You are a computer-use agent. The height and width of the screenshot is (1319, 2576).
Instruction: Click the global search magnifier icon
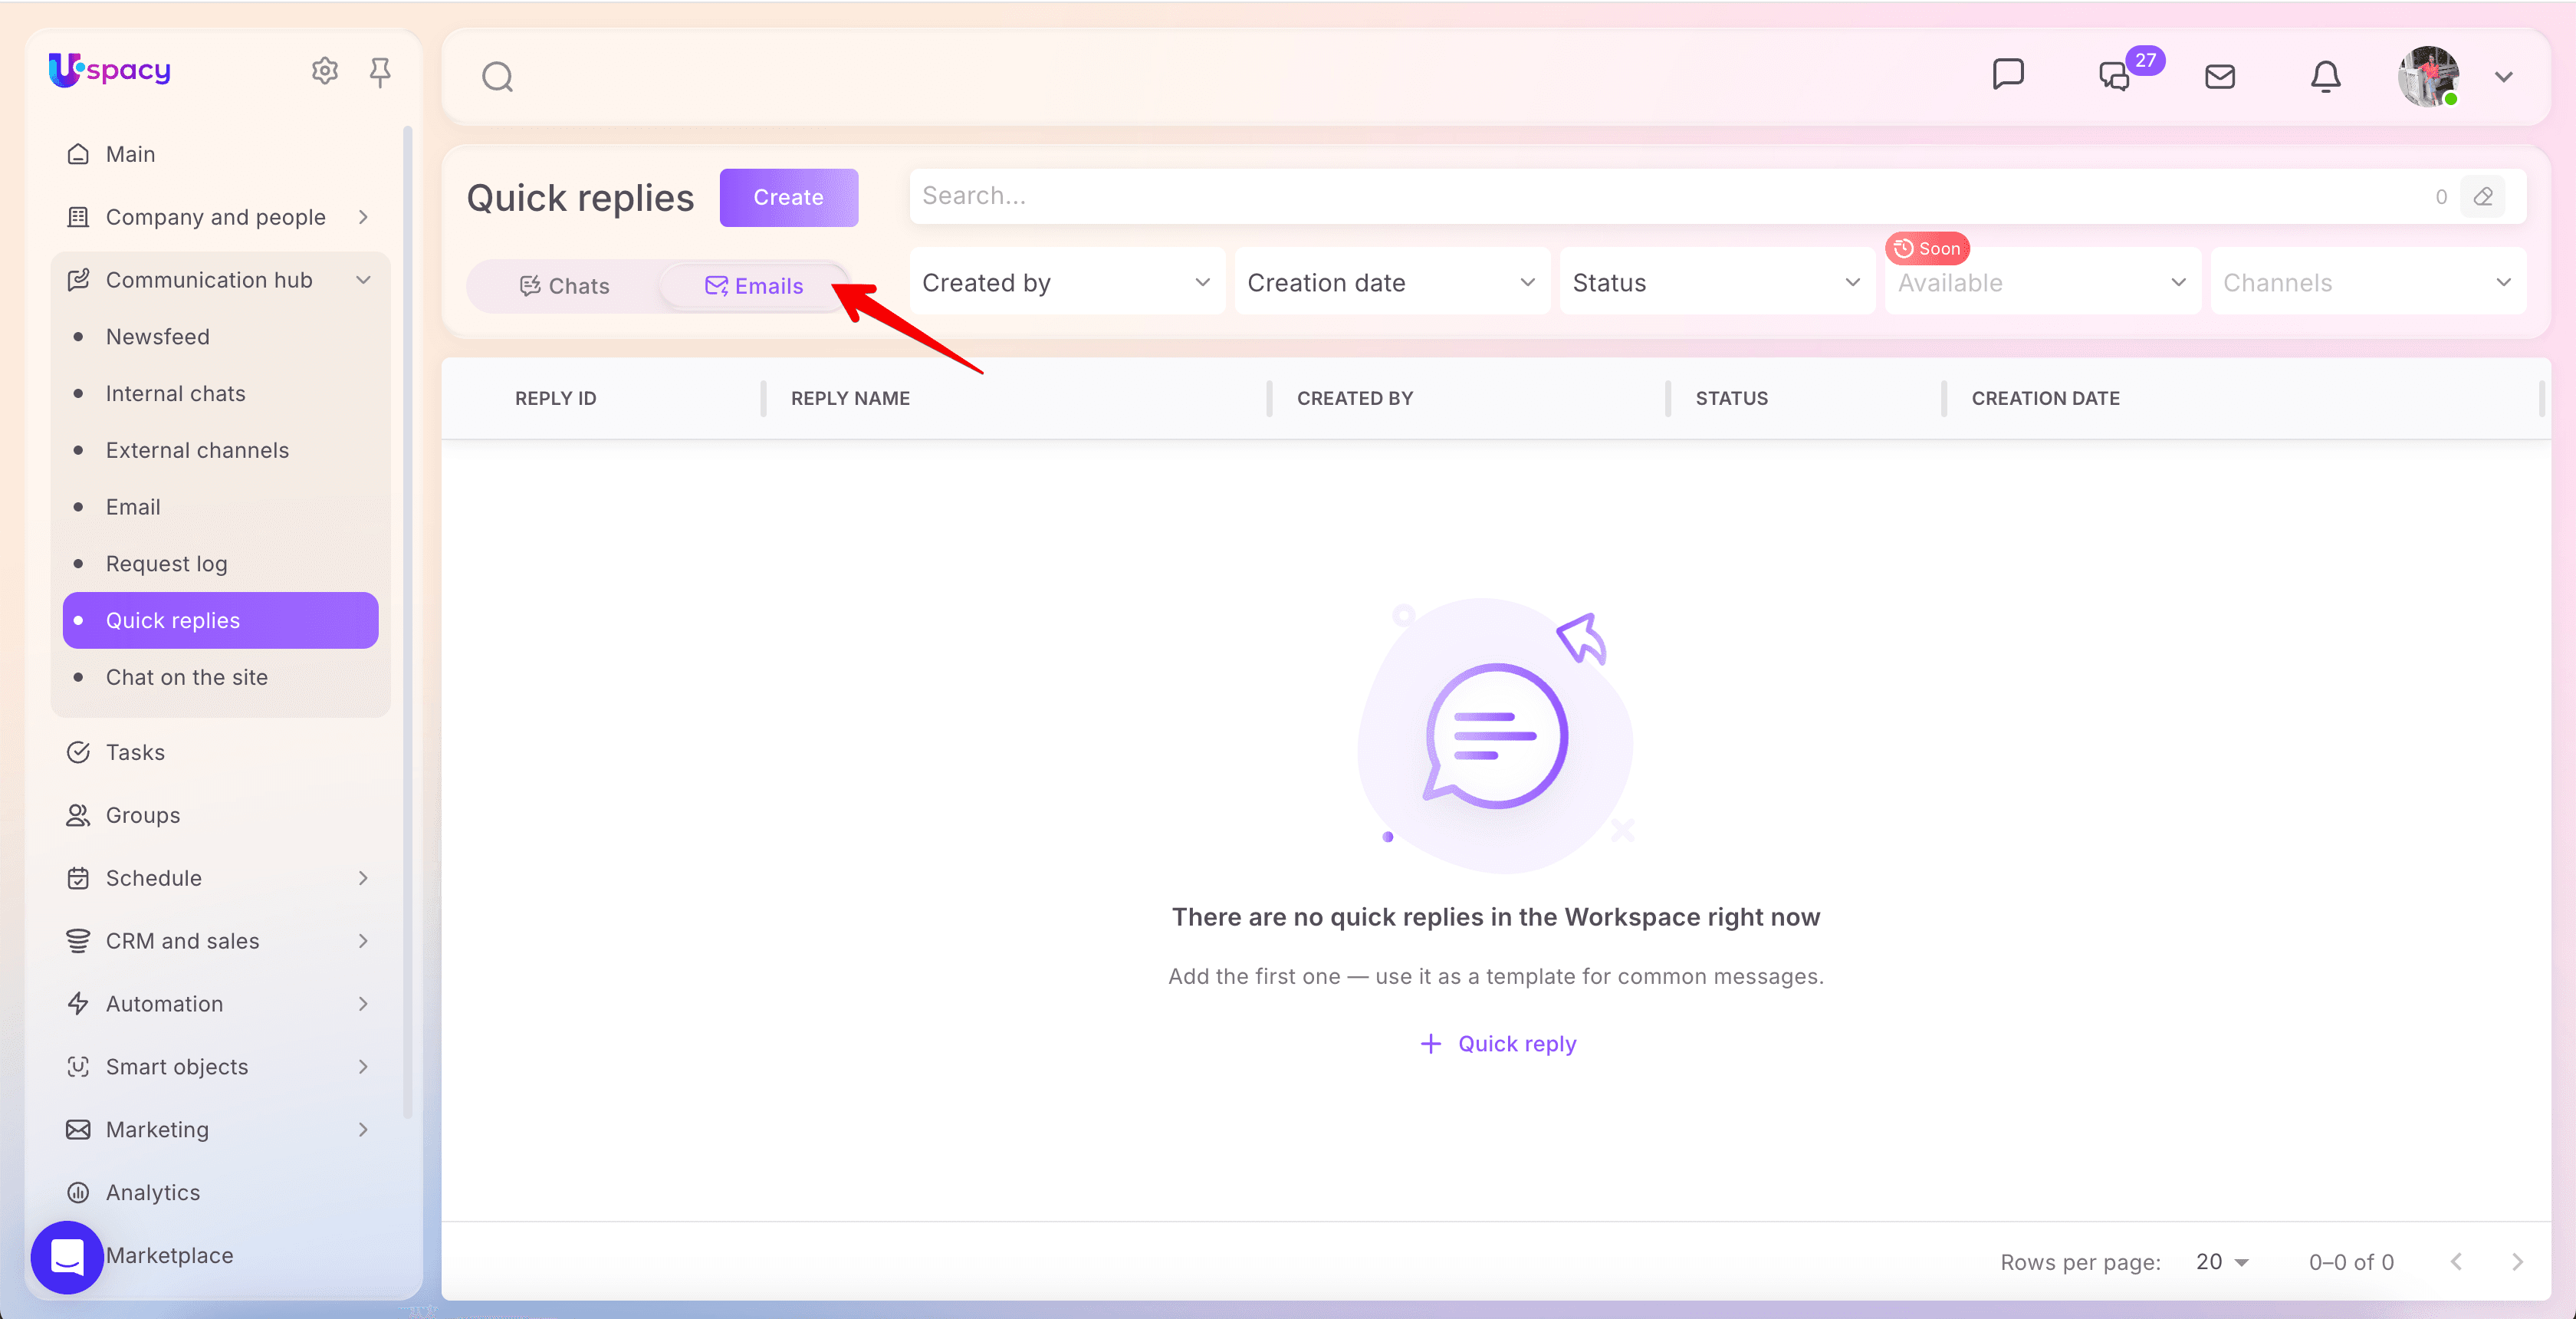pyautogui.click(x=497, y=77)
